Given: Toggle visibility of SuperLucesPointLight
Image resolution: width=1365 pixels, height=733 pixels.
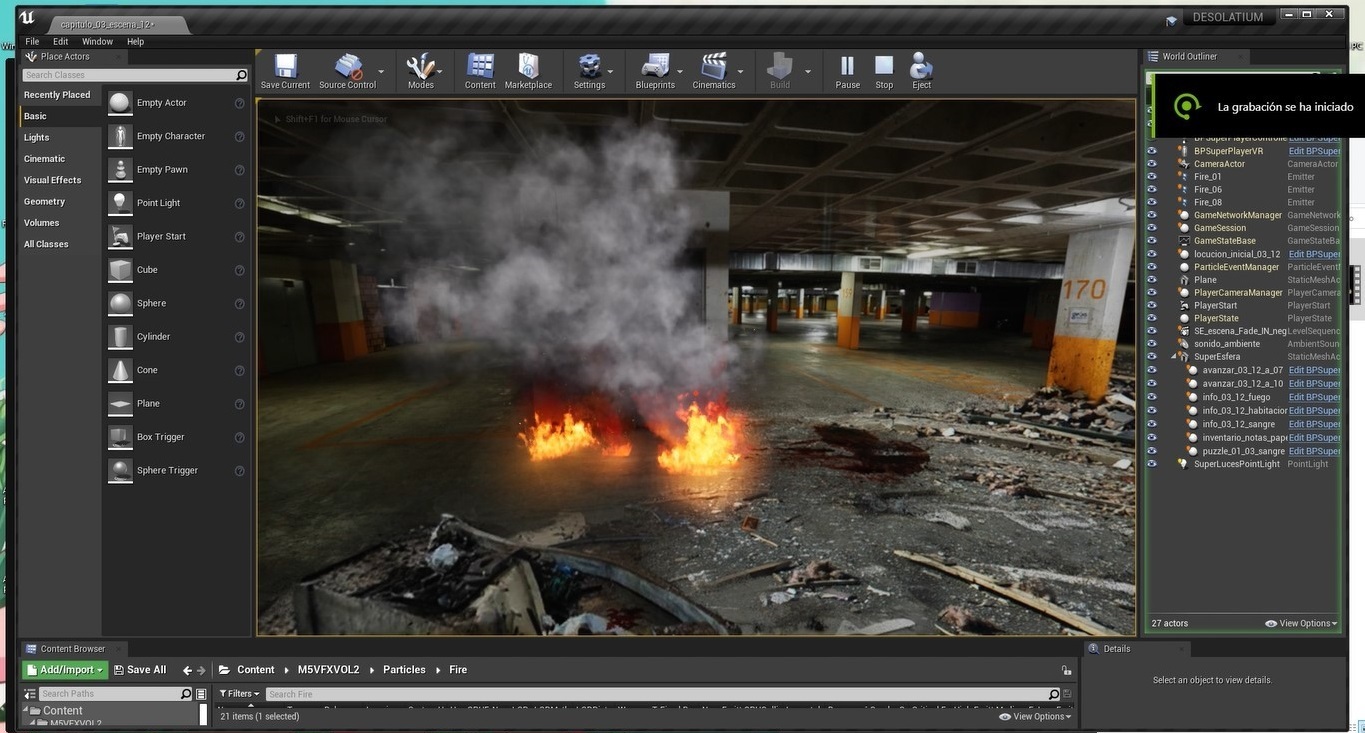Looking at the screenshot, I should coord(1152,464).
